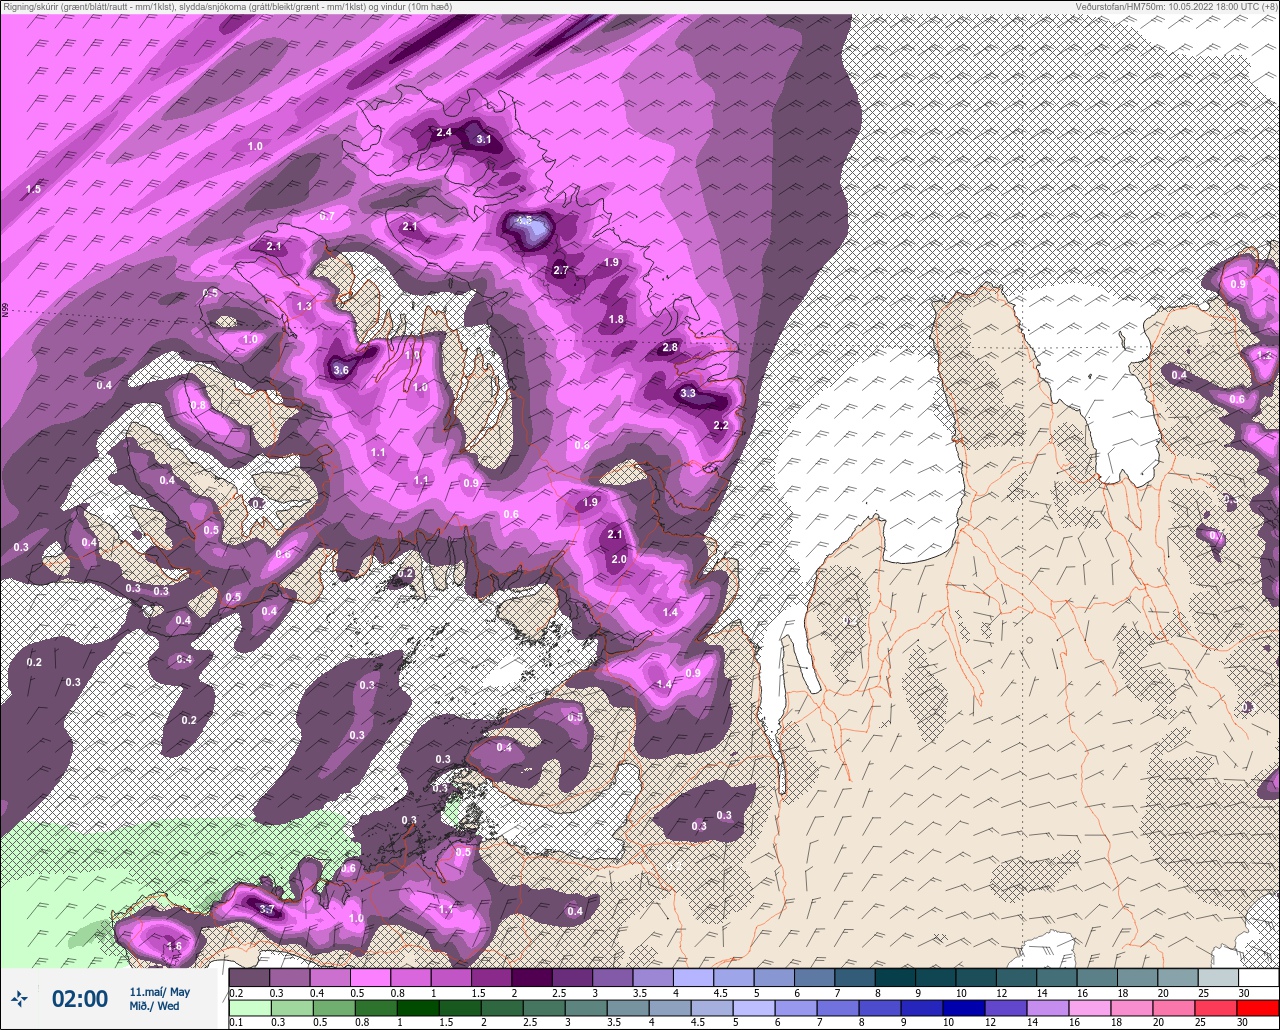Click the compass star icon beside the time
The height and width of the screenshot is (1030, 1280).
19,998
